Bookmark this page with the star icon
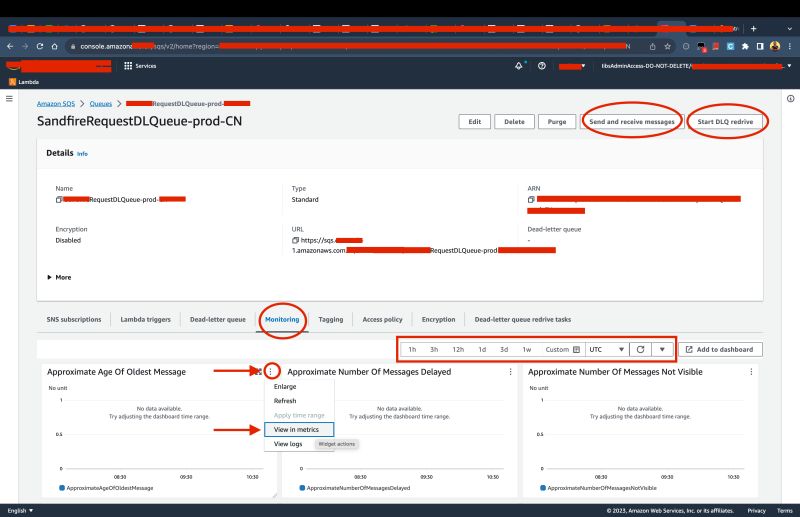Image resolution: width=800 pixels, height=517 pixels. click(x=667, y=46)
